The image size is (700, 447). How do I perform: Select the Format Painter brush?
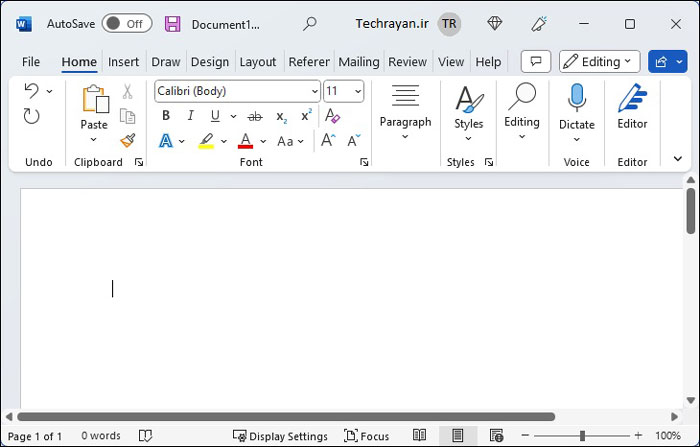[128, 141]
